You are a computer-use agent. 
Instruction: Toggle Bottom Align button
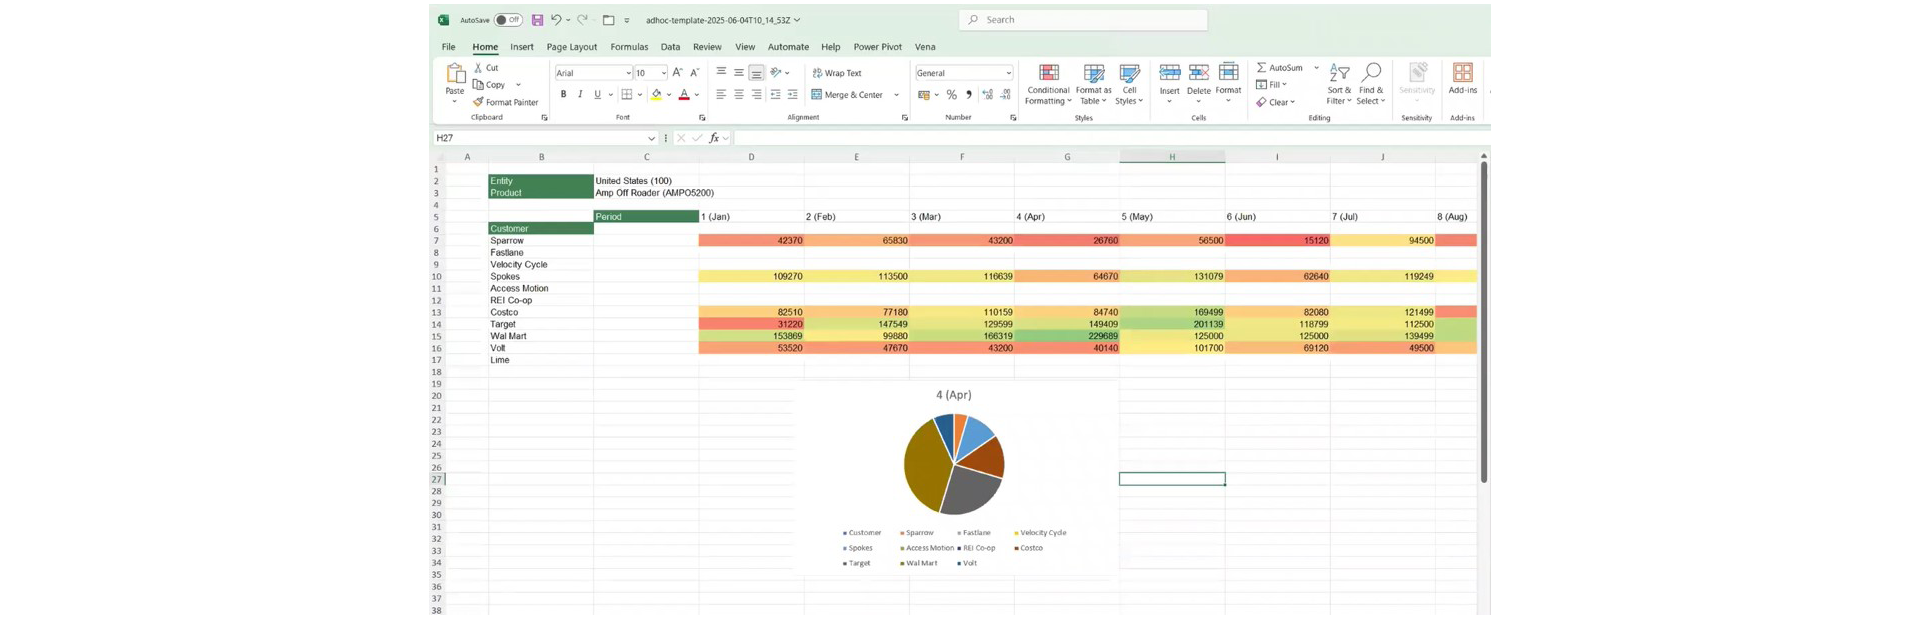756,73
